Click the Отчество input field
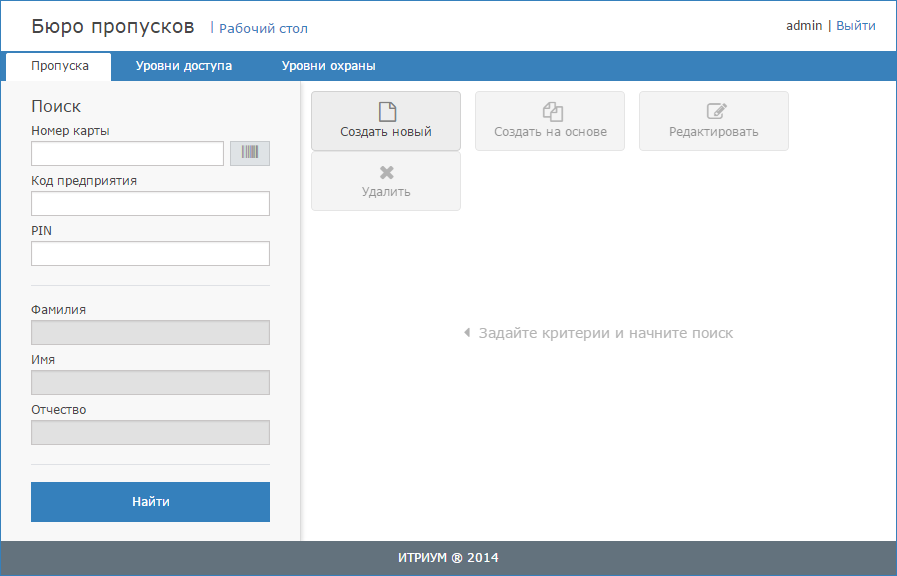Image resolution: width=897 pixels, height=576 pixels. tap(150, 433)
